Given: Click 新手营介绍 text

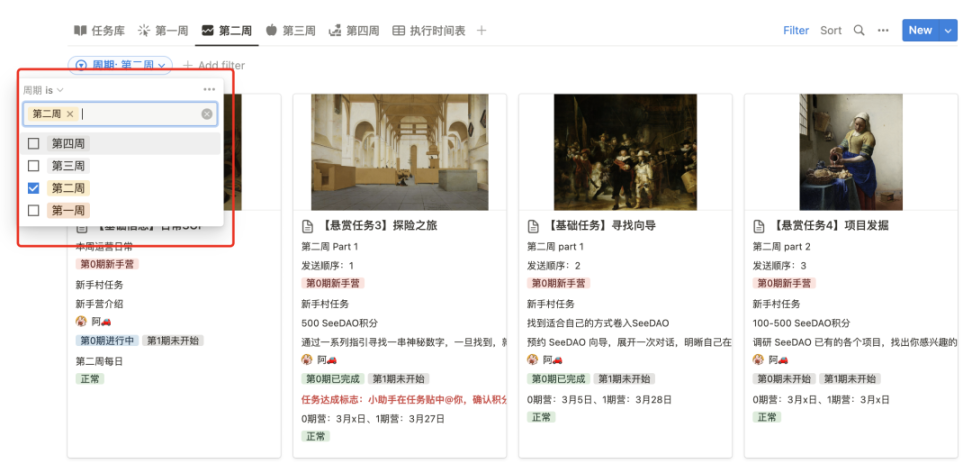Looking at the screenshot, I should (99, 304).
